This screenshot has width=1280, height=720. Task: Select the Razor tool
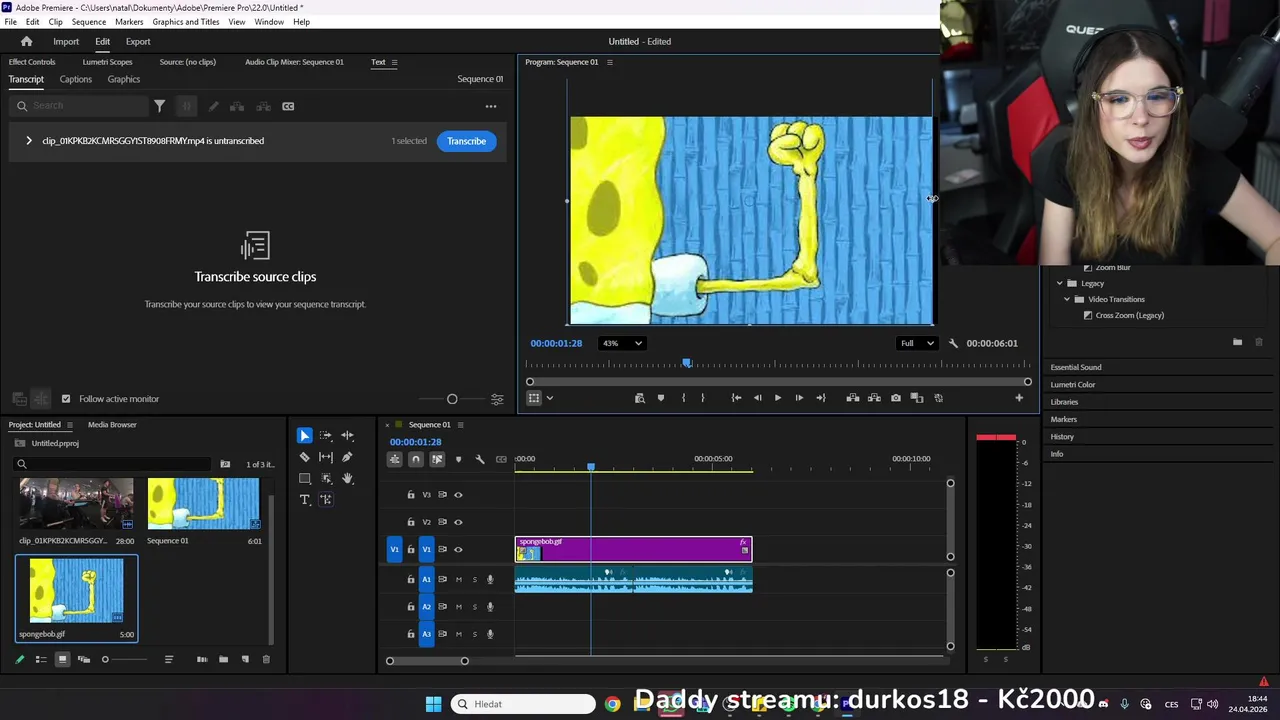coord(304,457)
